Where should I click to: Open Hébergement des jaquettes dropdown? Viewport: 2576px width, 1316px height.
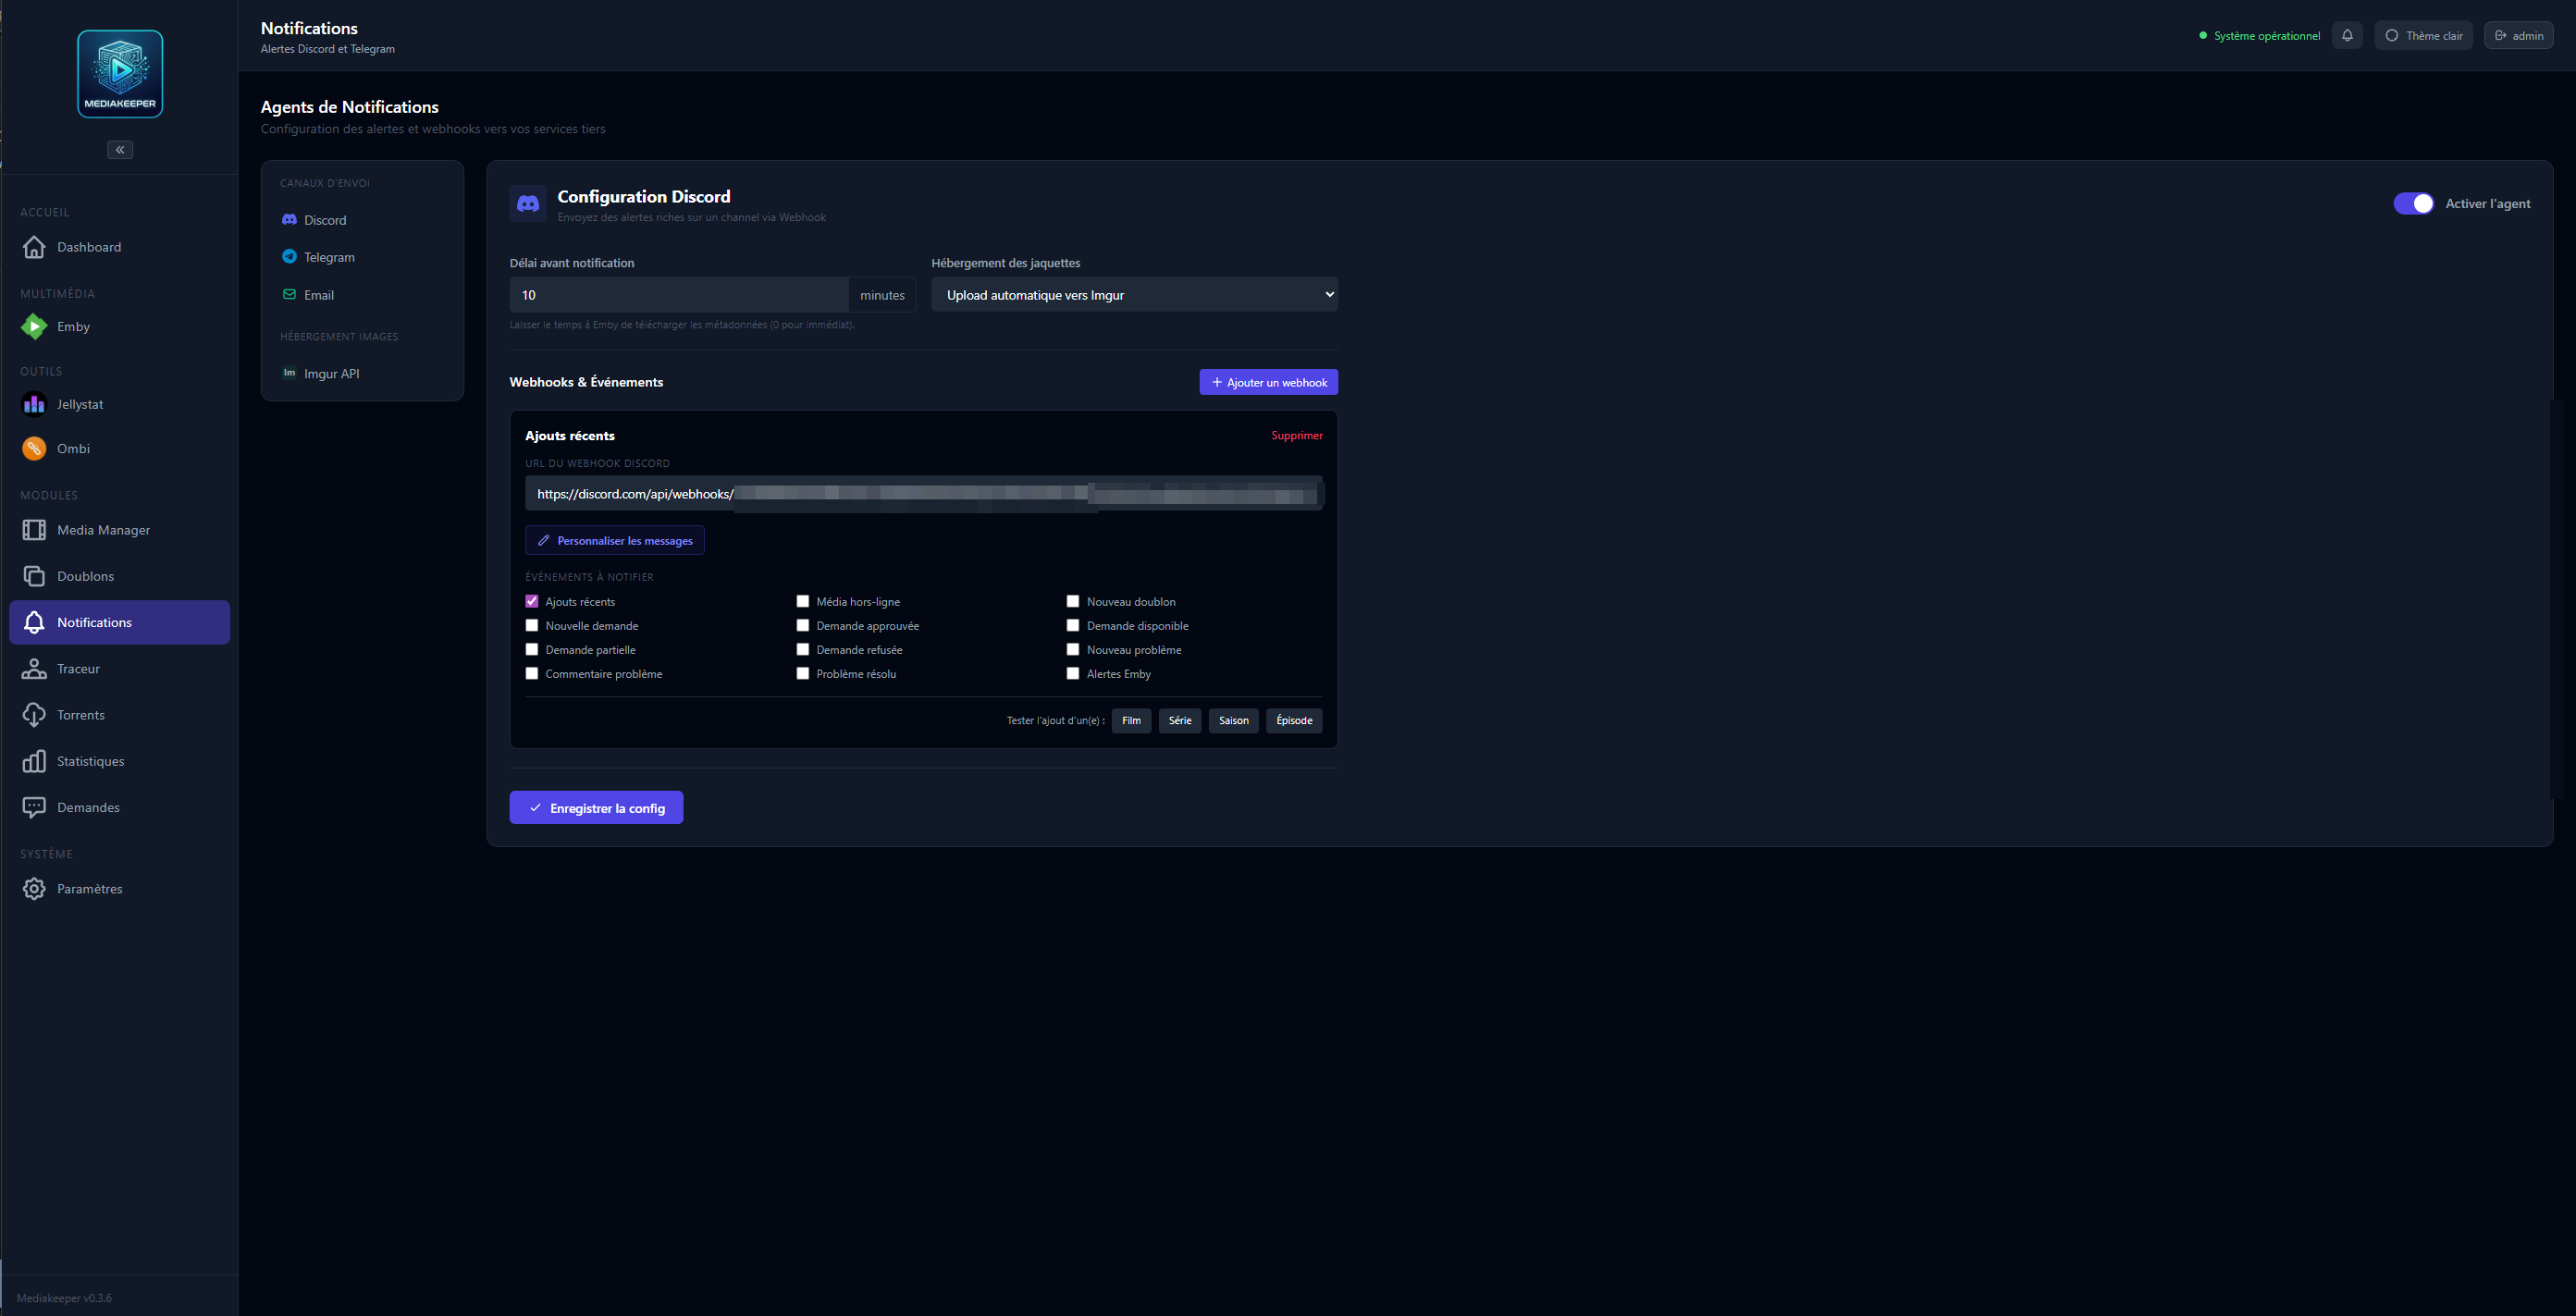tap(1133, 294)
